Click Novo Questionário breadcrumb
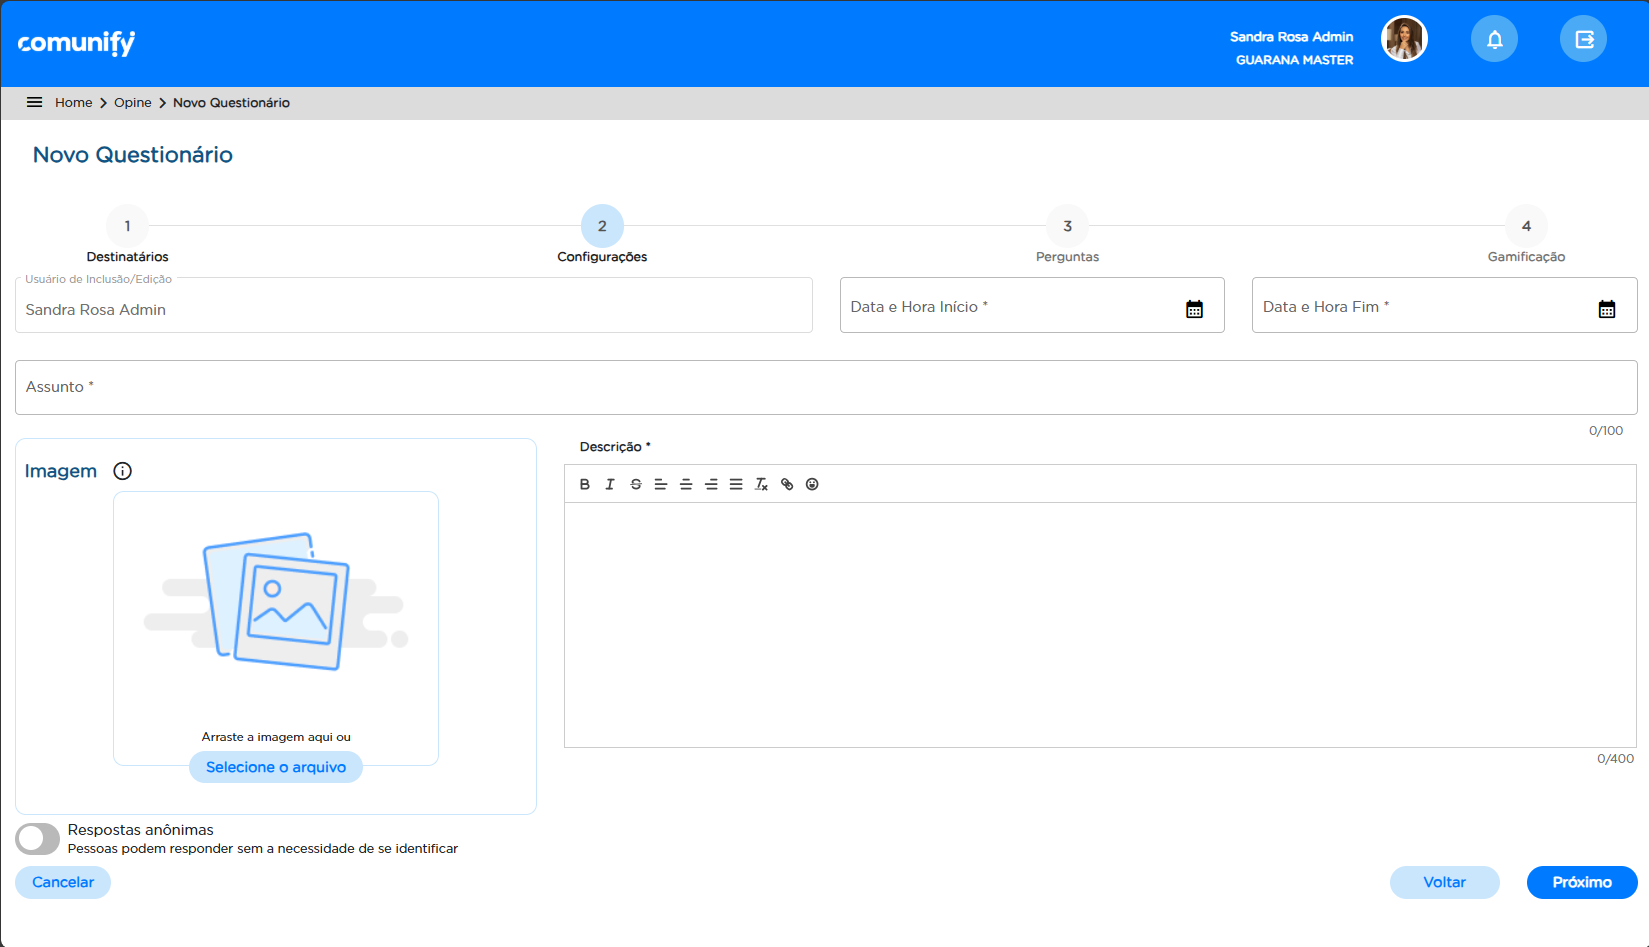Viewport: 1649px width, 947px height. tap(231, 102)
